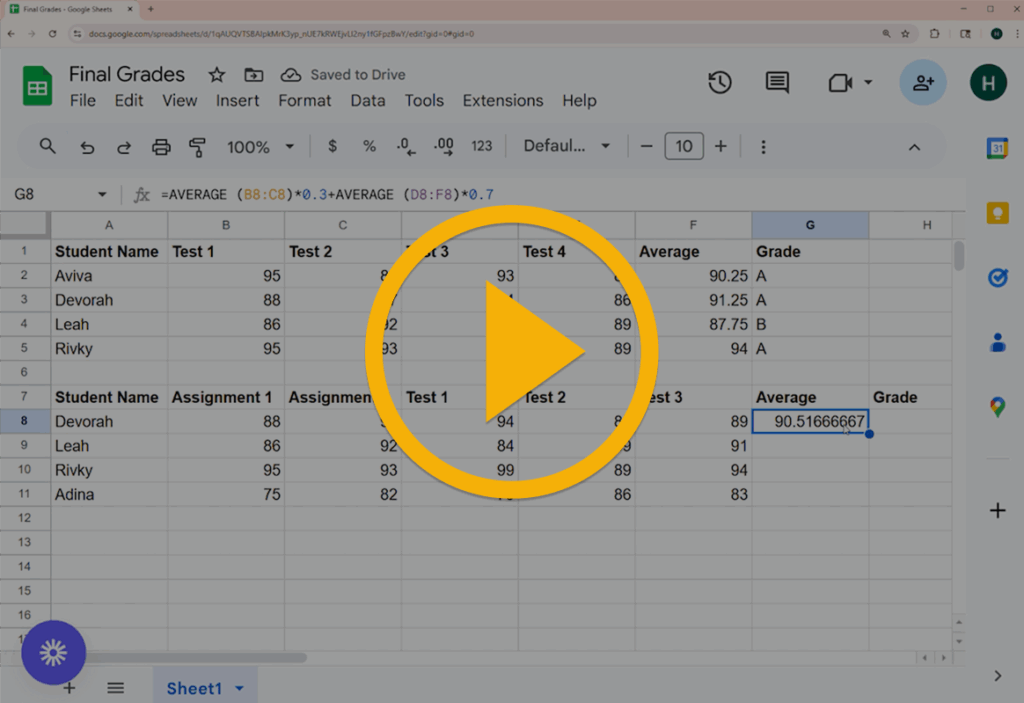Image resolution: width=1024 pixels, height=703 pixels.
Task: Open the comments speech bubble icon
Action: click(777, 83)
